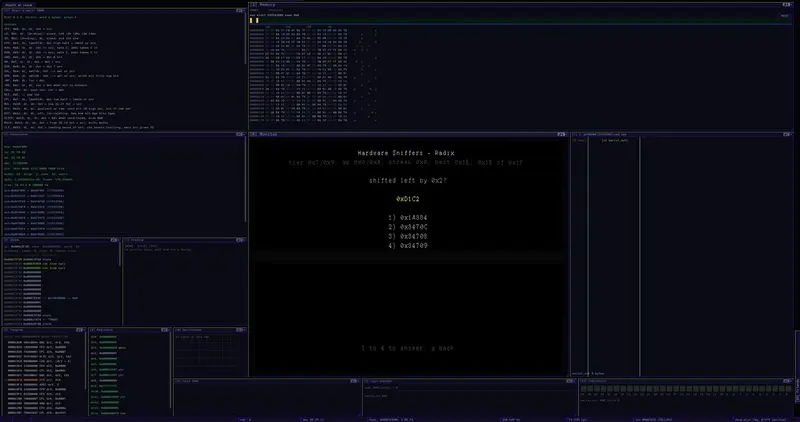Click the Stack panel header control icon
This screenshot has height=422, width=800.
pyautogui.click(x=114, y=240)
